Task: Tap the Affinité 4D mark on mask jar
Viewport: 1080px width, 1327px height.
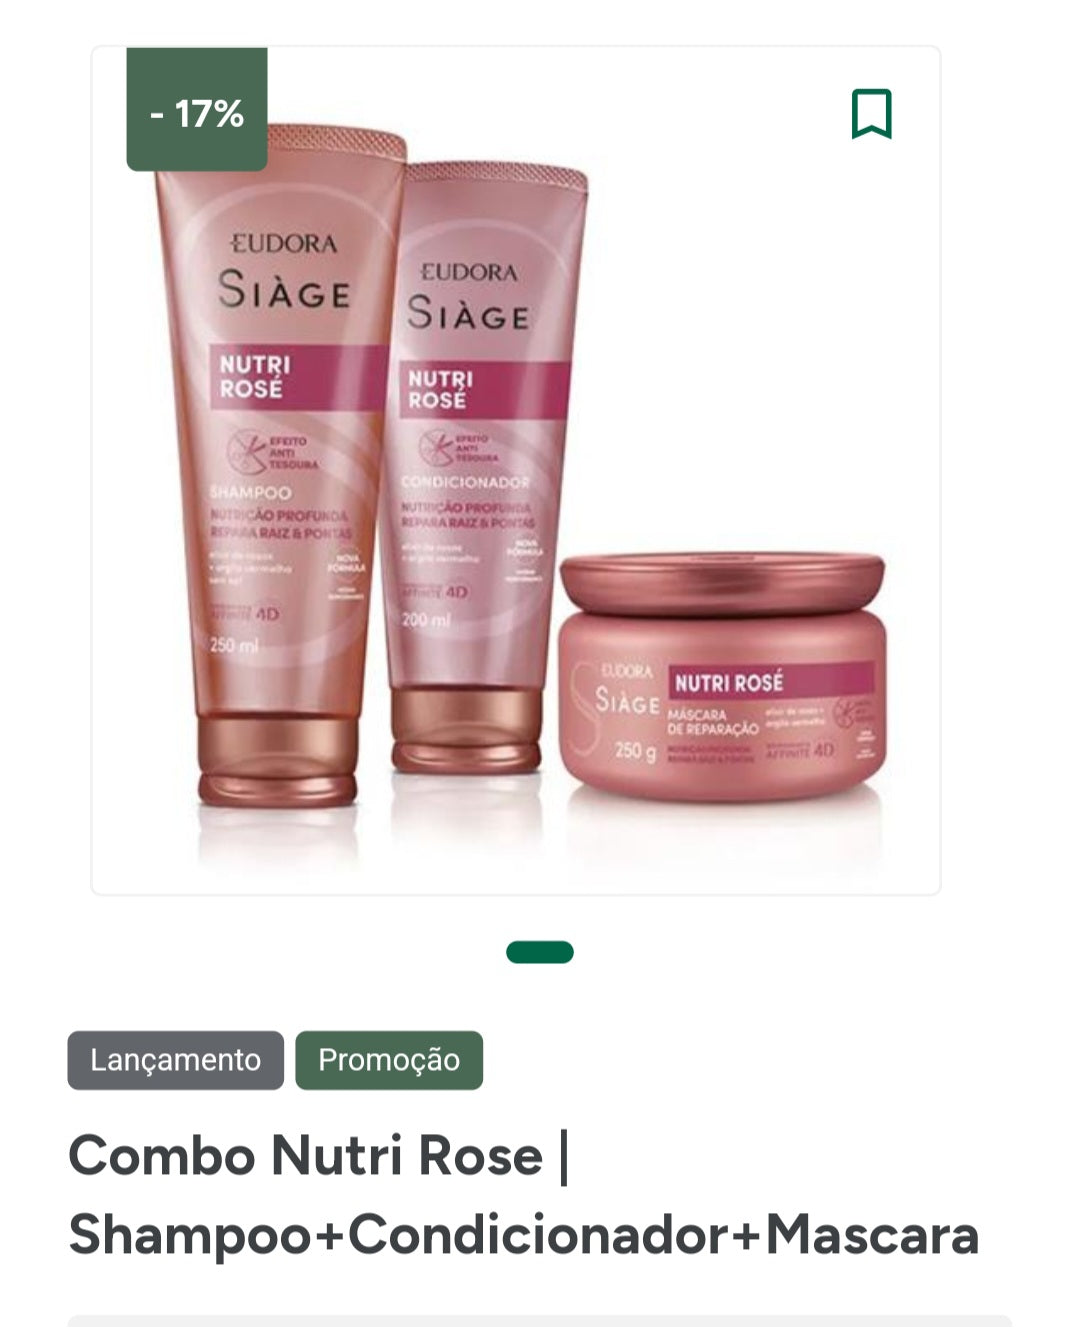Action: (800, 751)
